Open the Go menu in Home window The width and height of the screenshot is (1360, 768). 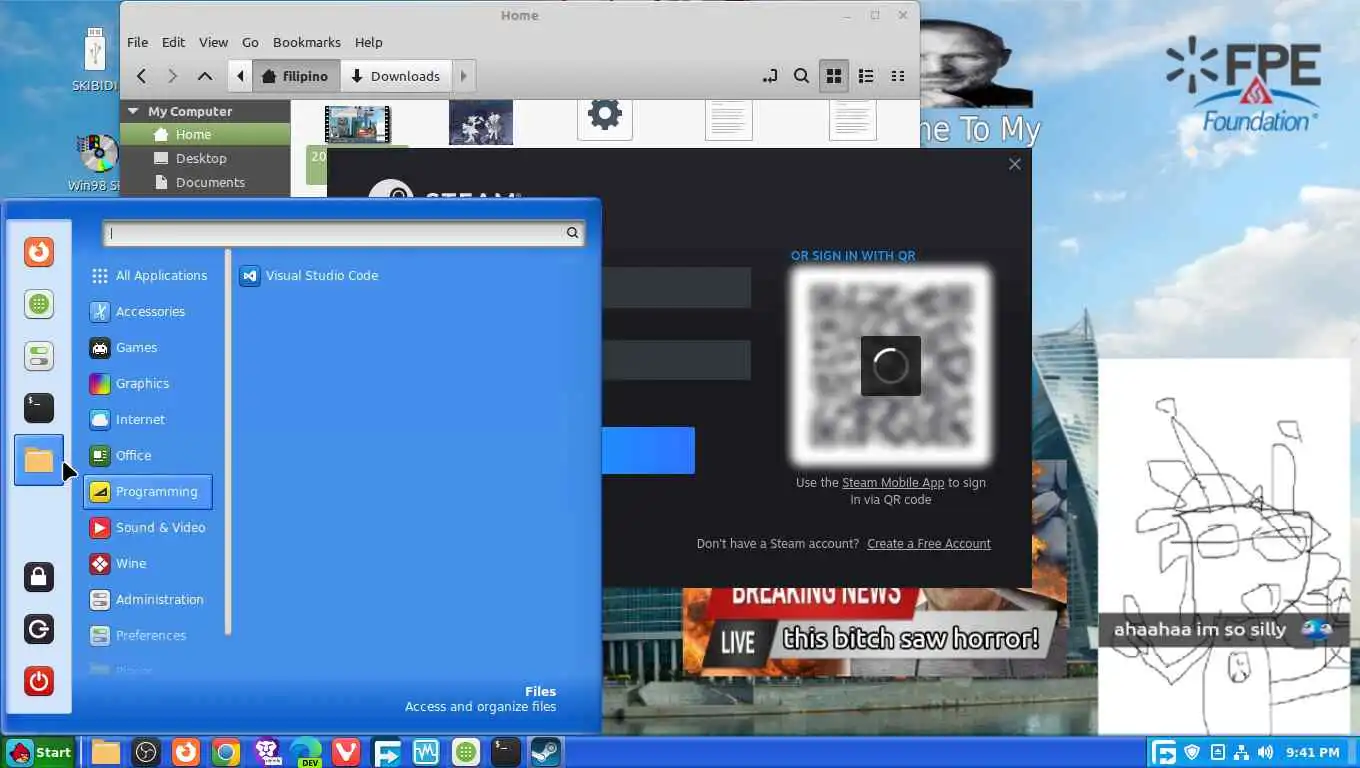(250, 42)
